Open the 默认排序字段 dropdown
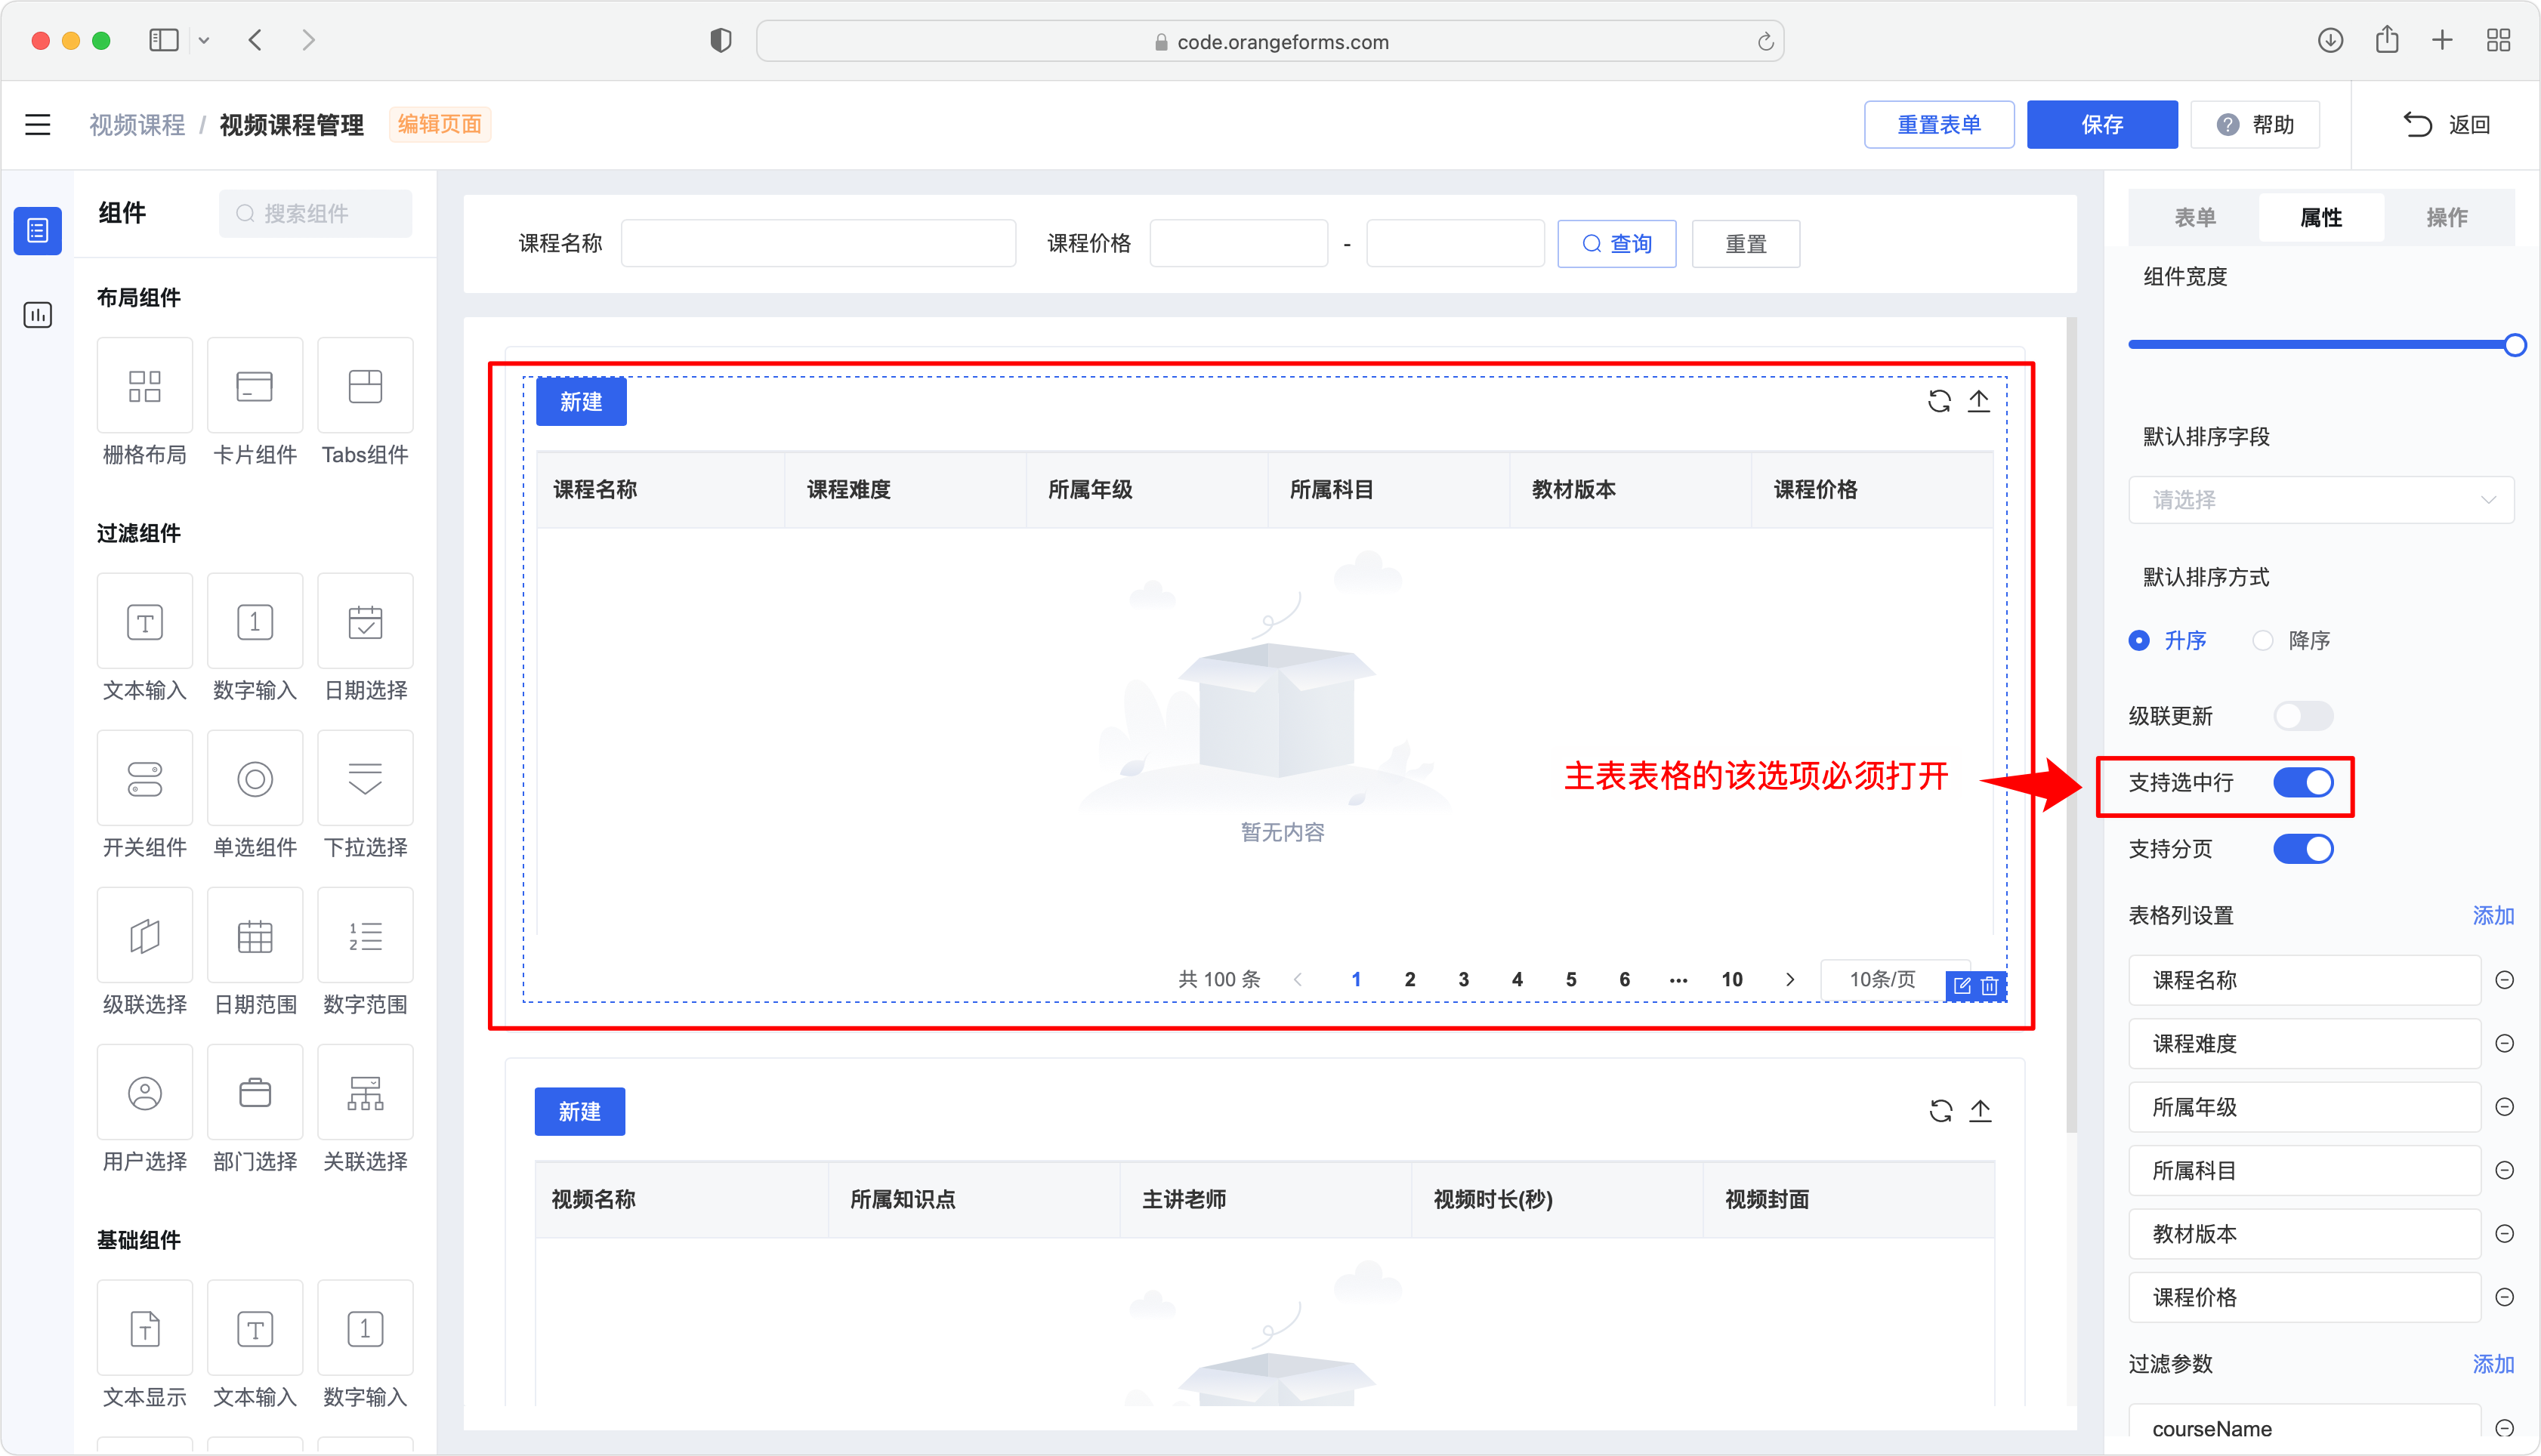2541x1456 pixels. tap(2320, 500)
